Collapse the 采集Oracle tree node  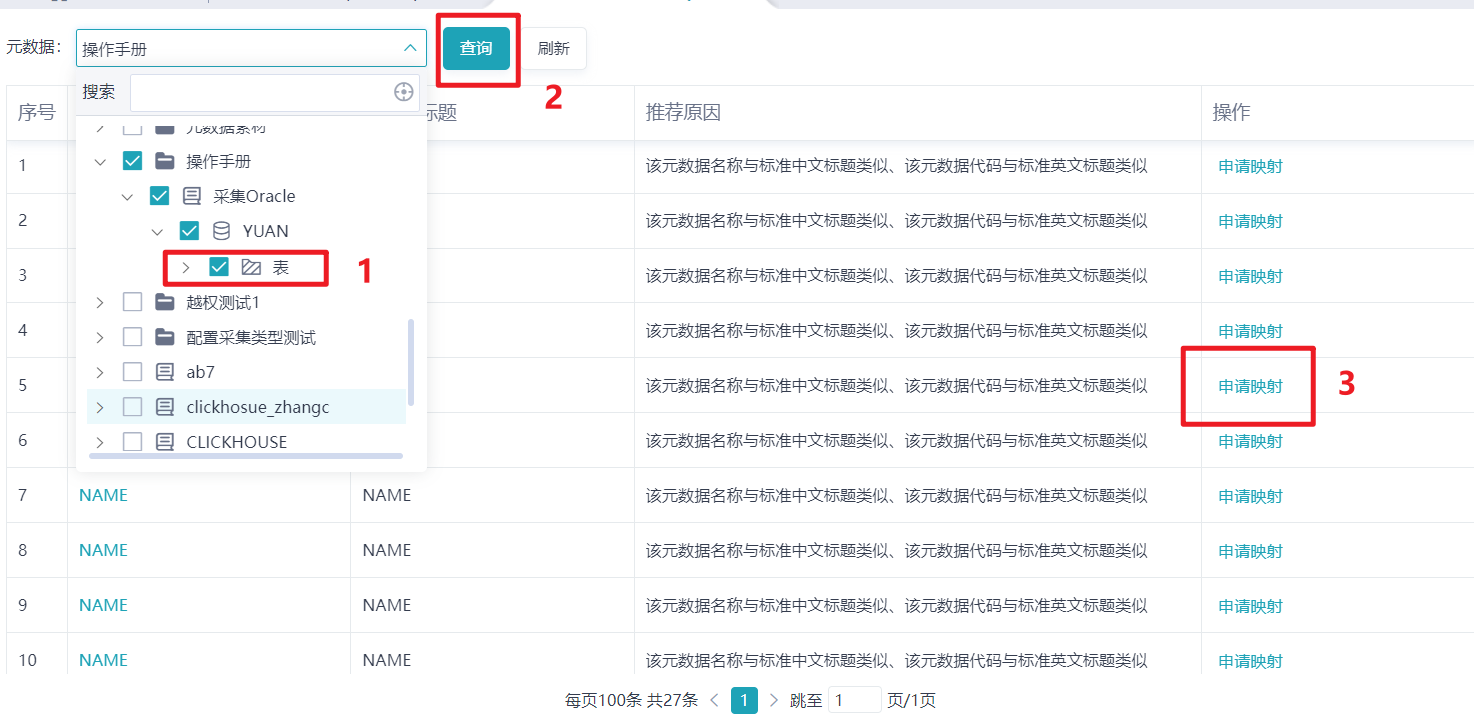coord(127,196)
